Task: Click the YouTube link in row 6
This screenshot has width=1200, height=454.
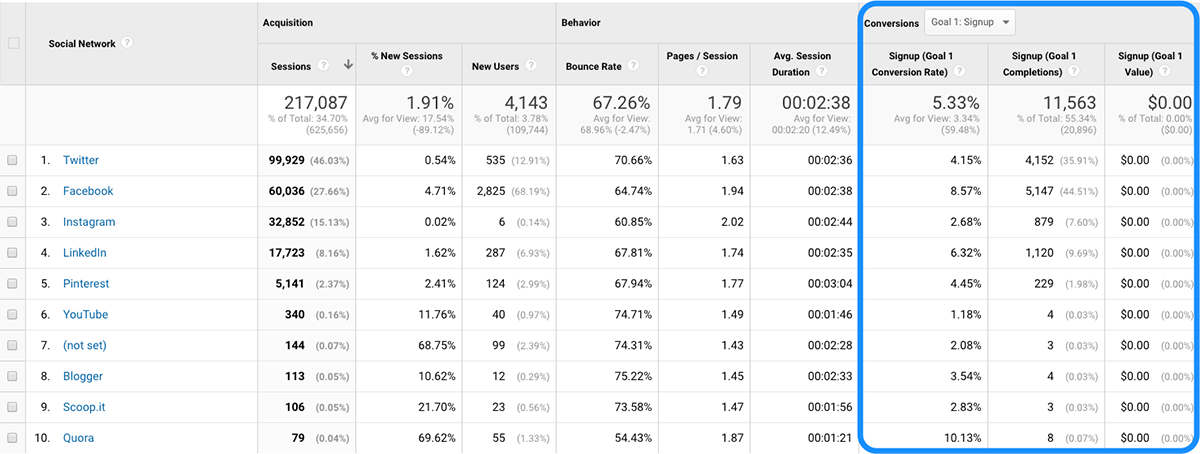Action: 85,314
